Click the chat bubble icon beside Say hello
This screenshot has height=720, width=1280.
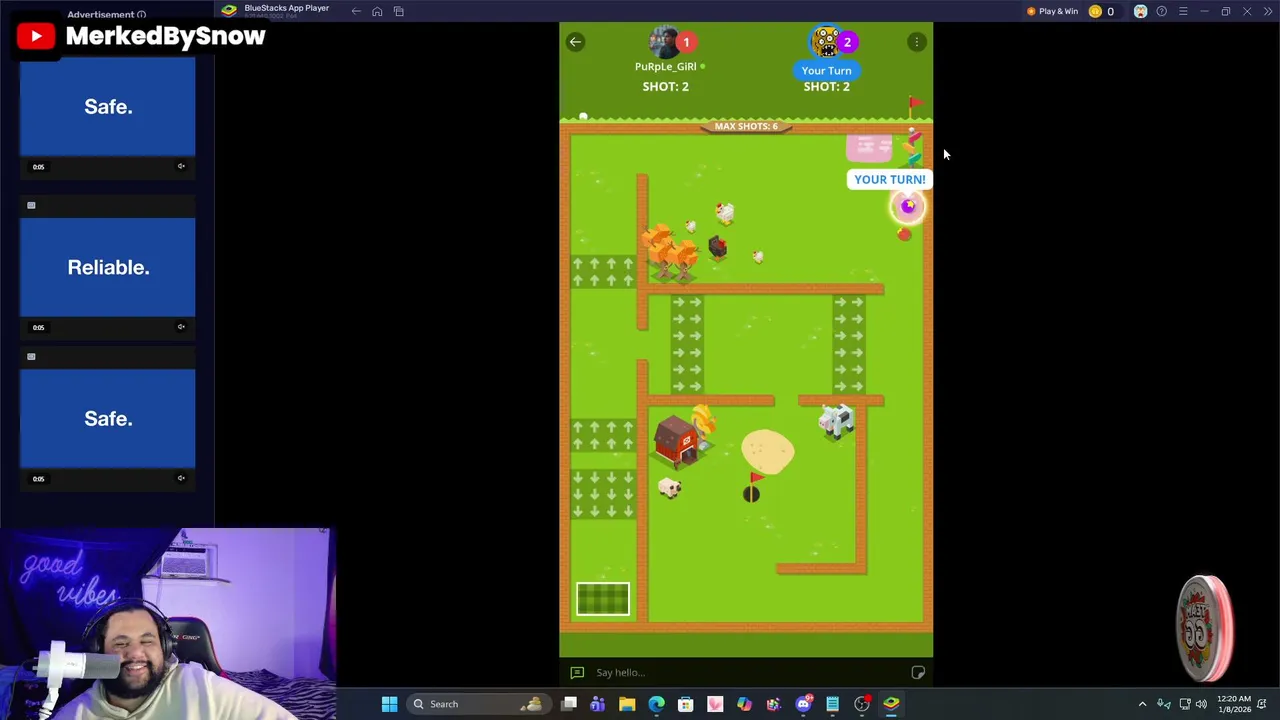pos(577,673)
